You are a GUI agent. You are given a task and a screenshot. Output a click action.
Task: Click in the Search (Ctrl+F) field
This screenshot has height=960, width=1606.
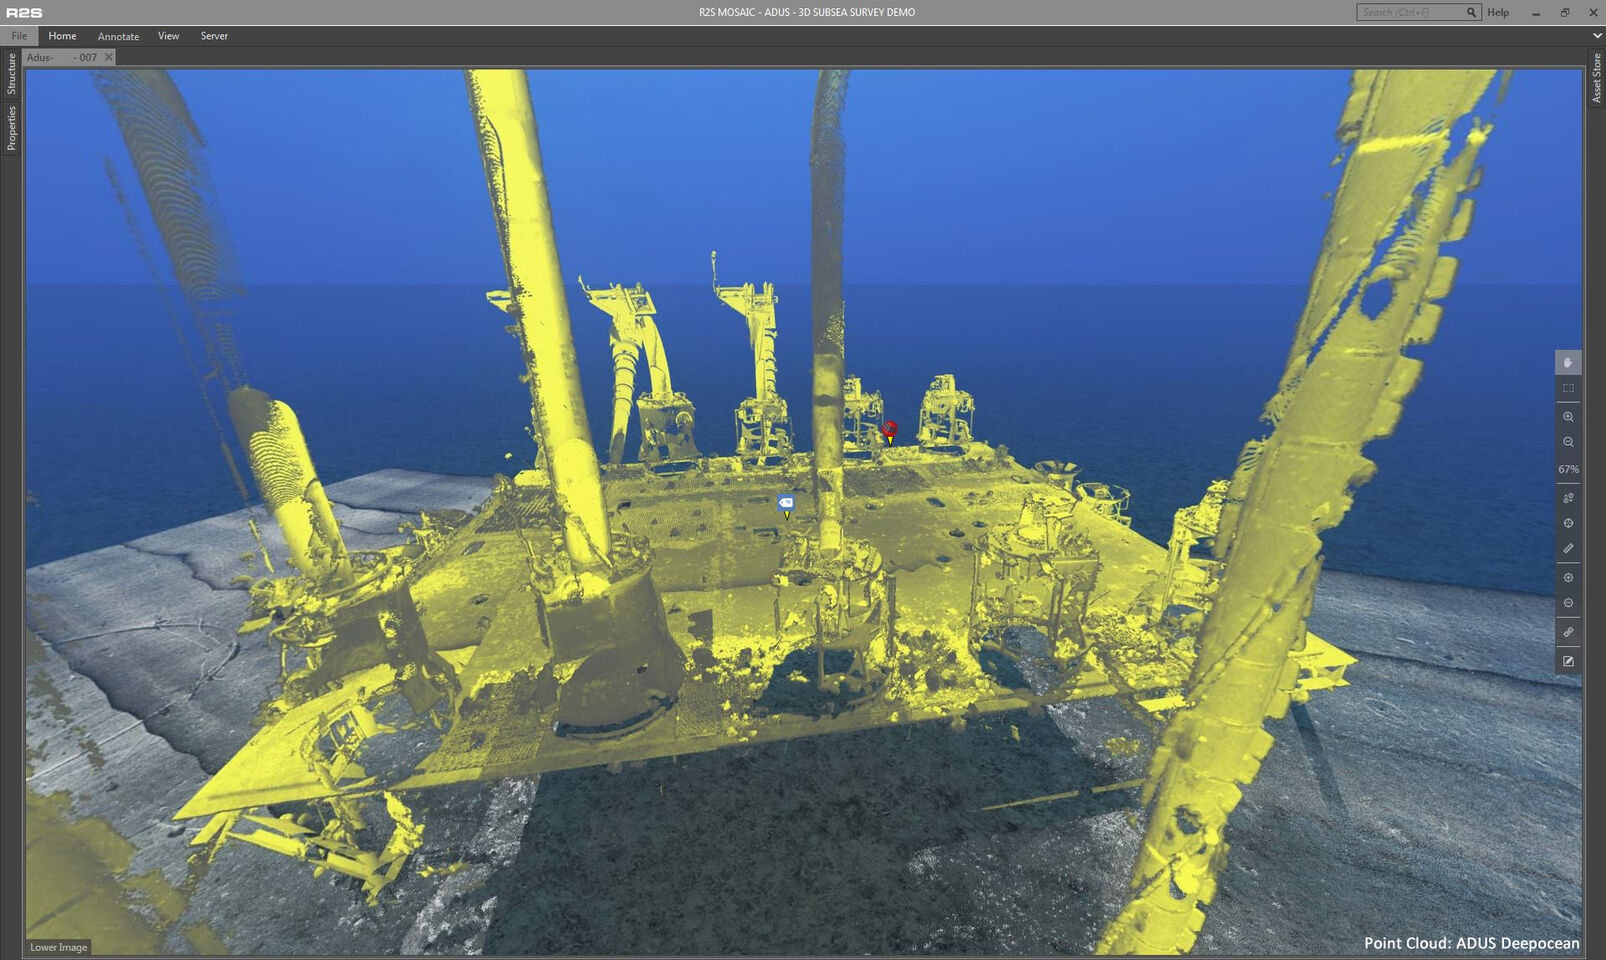(1408, 12)
